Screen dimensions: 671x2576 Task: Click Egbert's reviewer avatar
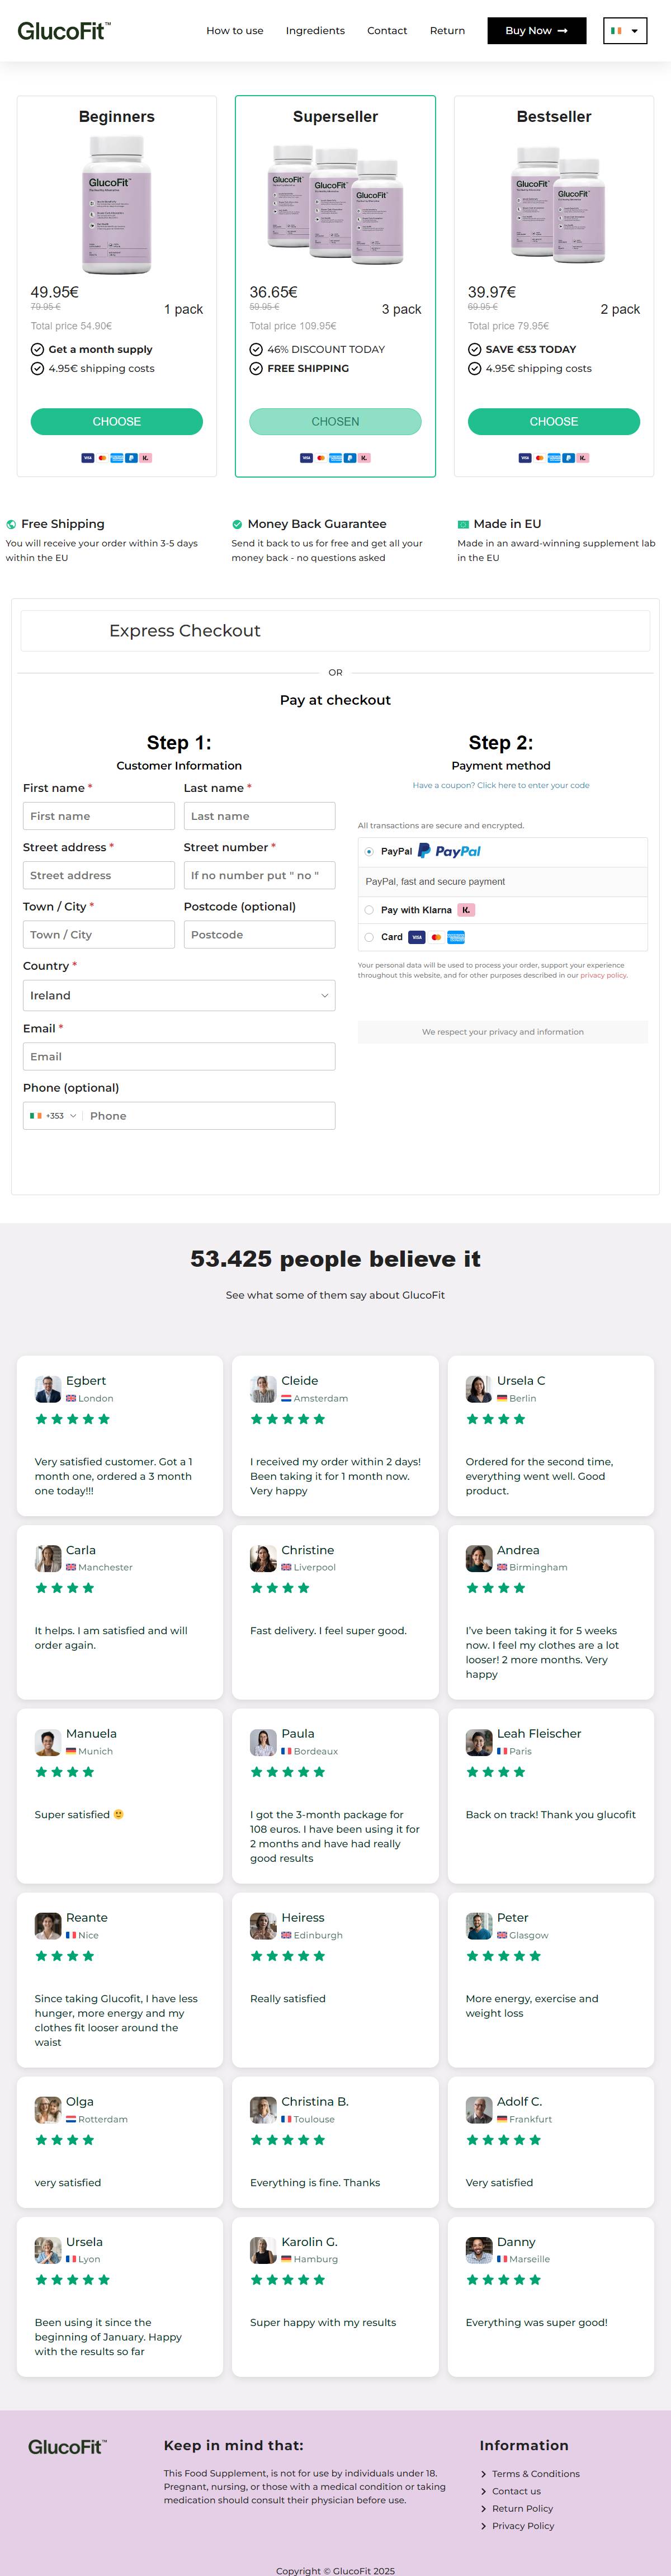pyautogui.click(x=48, y=1389)
